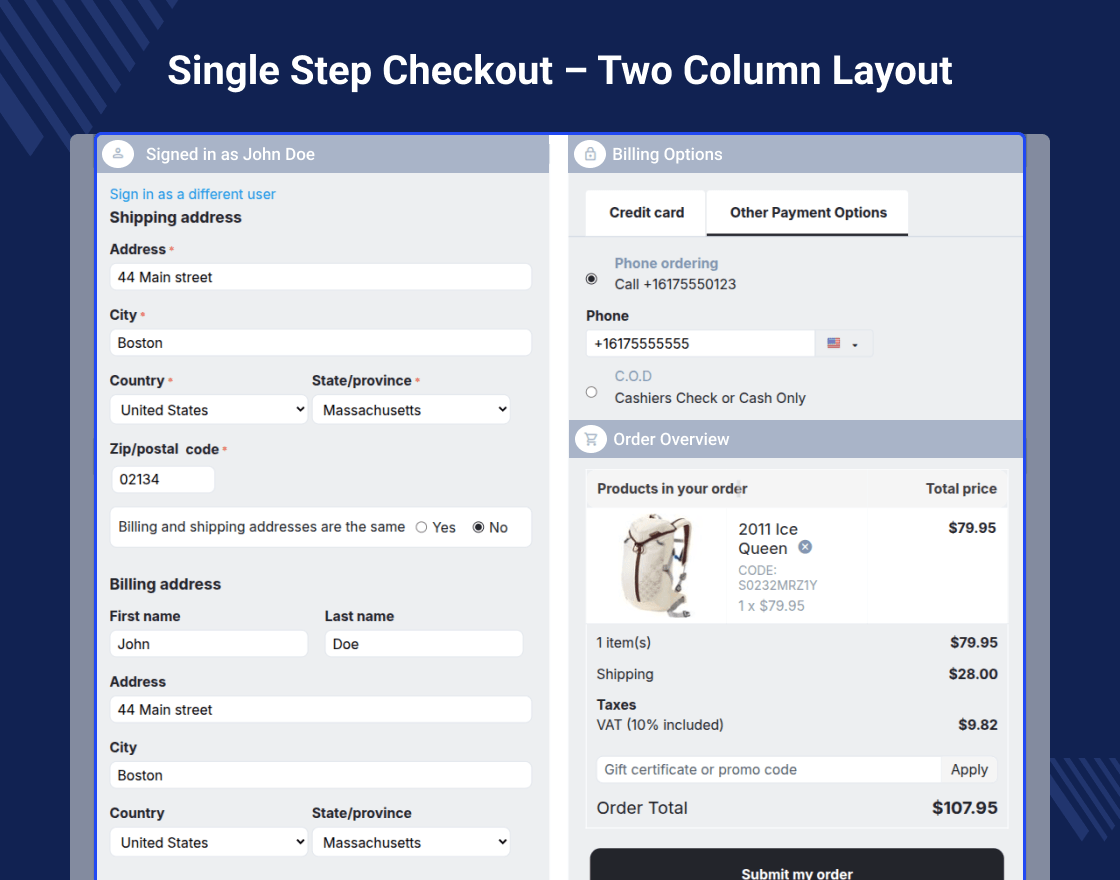Select the Phone ordering payment option

point(591,279)
